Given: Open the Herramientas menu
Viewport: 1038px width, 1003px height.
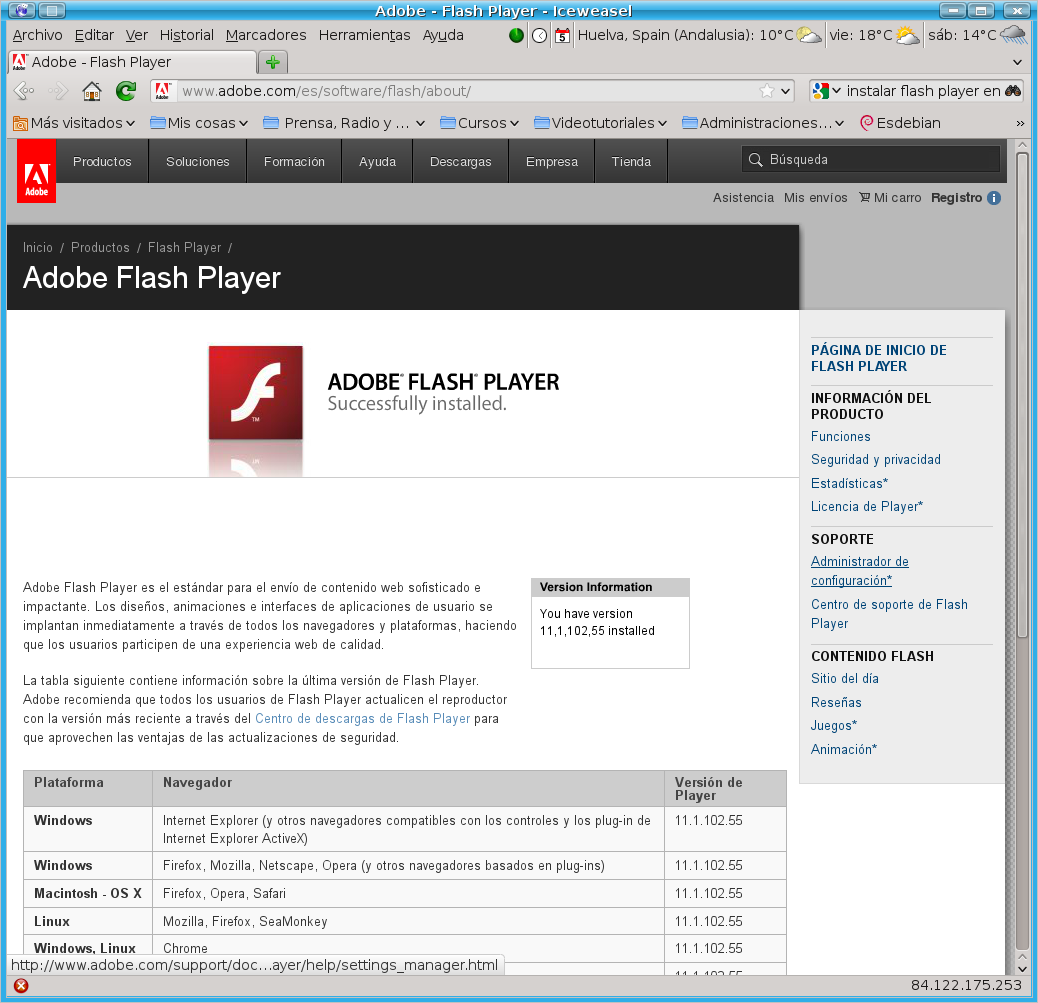Looking at the screenshot, I should 365,35.
